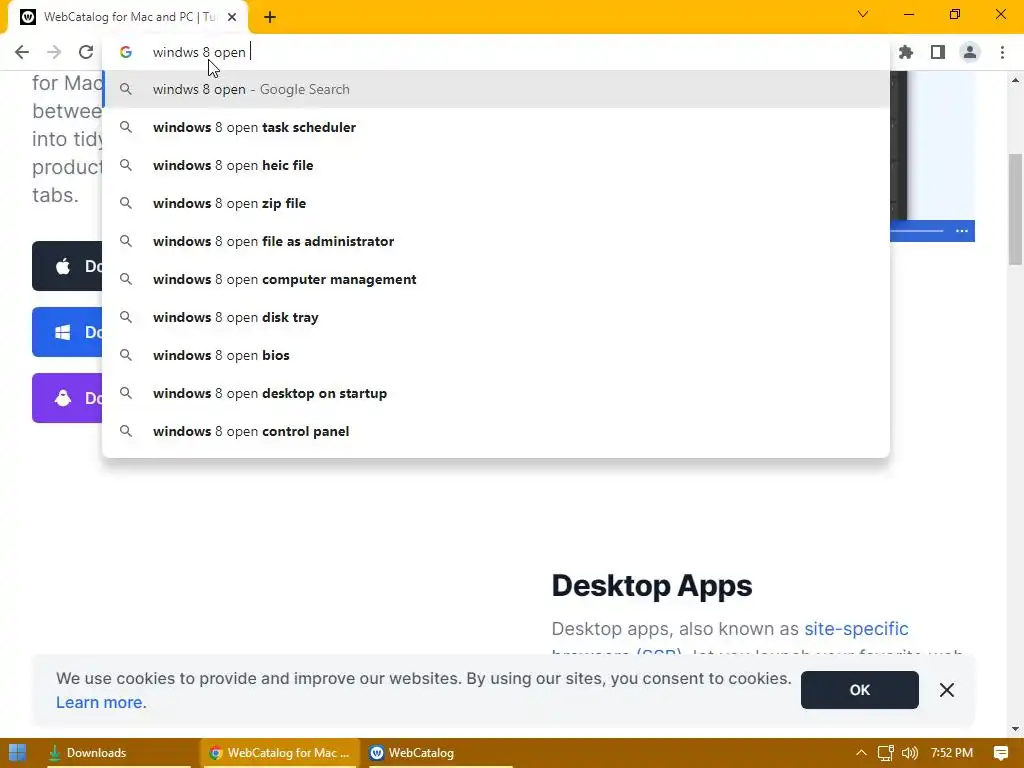Accept cookies with OK button
Image resolution: width=1024 pixels, height=768 pixels.
click(859, 690)
